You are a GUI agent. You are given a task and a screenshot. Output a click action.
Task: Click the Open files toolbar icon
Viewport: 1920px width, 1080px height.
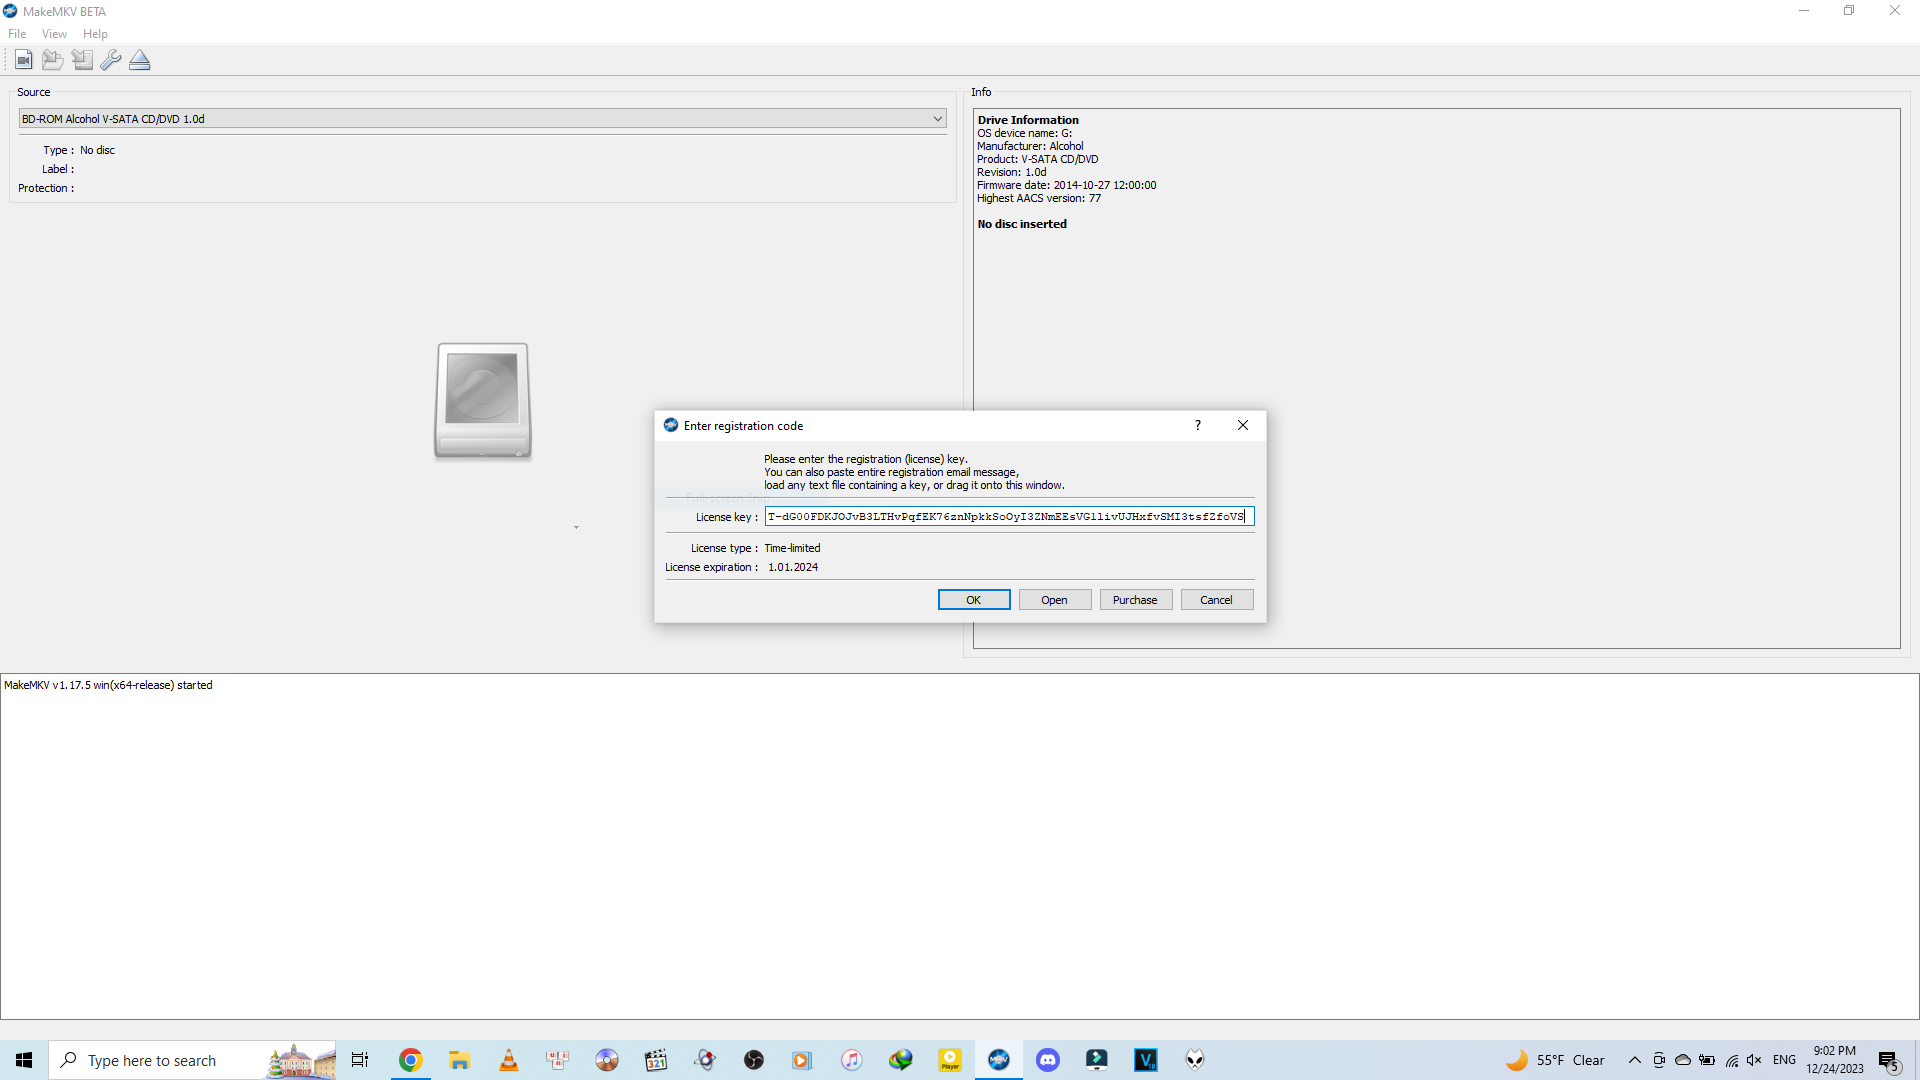click(x=24, y=60)
